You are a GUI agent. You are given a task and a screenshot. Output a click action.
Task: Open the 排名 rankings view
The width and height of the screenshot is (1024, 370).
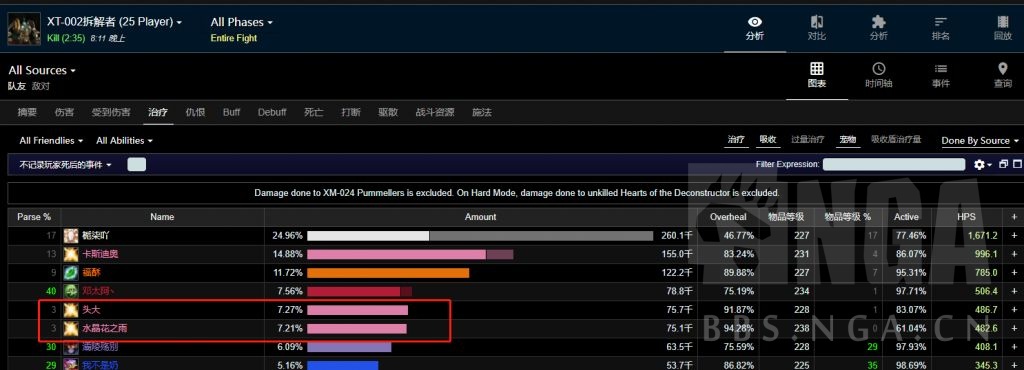tap(940, 28)
